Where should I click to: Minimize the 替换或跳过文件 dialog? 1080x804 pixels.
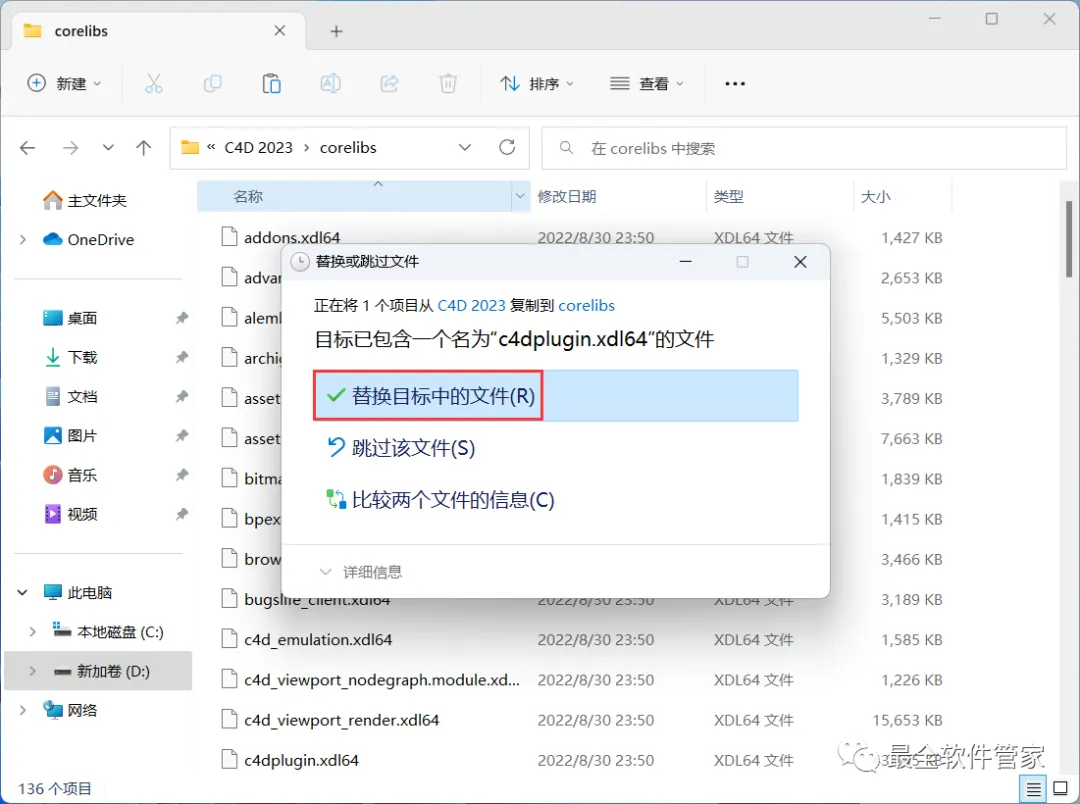click(685, 262)
